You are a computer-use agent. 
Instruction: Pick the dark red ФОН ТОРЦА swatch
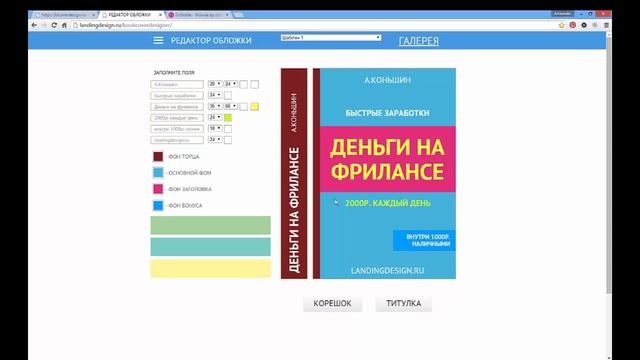(158, 156)
